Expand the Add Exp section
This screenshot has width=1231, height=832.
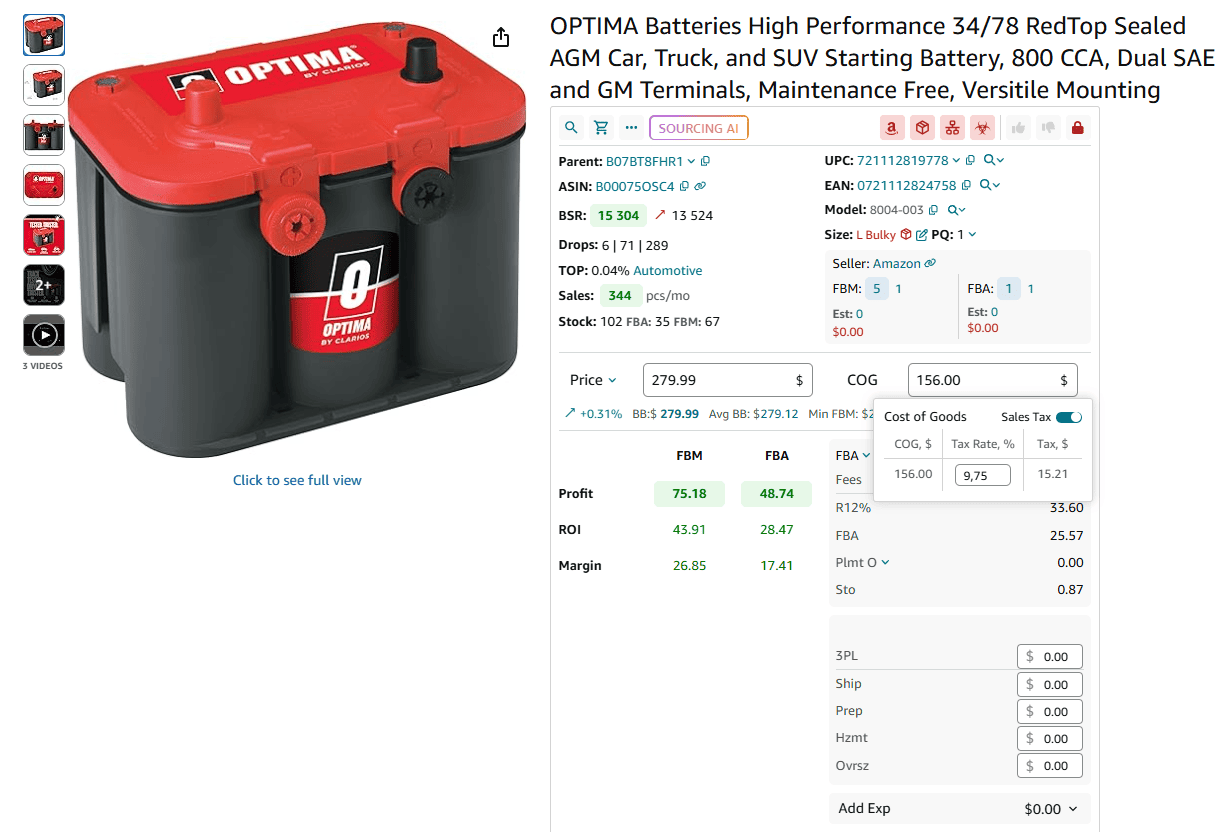click(1073, 809)
